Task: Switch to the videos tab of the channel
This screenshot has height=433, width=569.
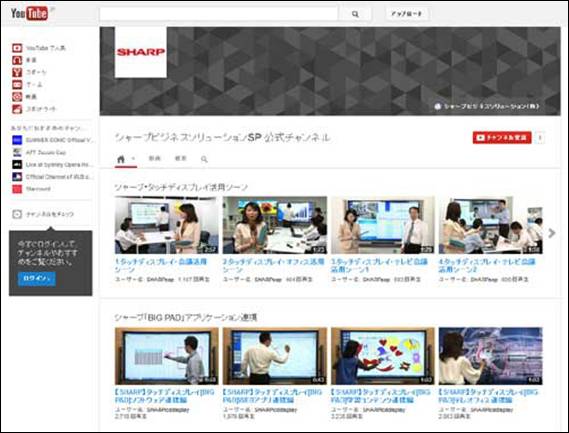Action: (x=155, y=158)
